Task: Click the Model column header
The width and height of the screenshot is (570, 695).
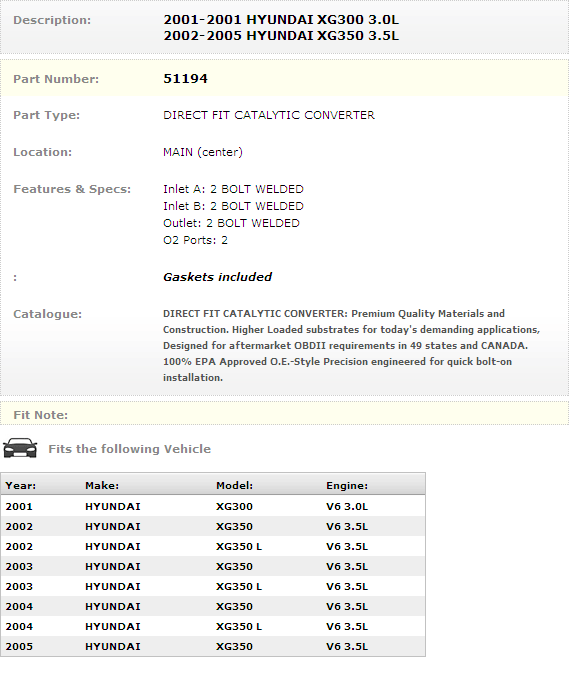Action: (x=234, y=485)
